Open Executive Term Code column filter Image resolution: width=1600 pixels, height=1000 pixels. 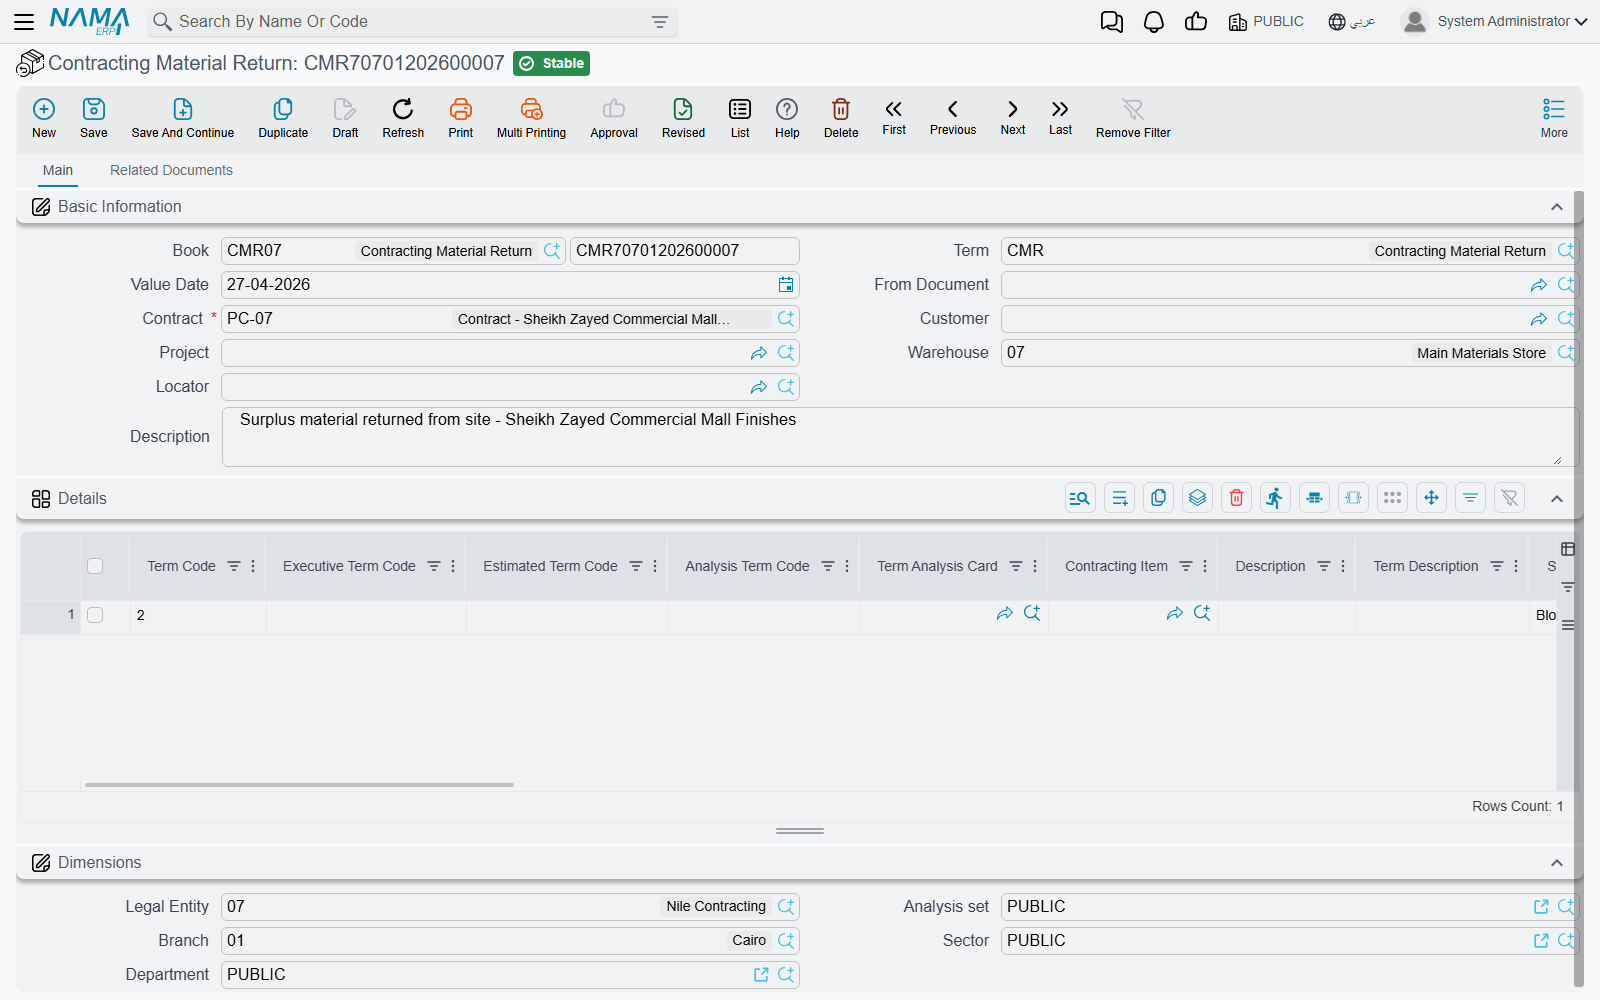point(434,566)
